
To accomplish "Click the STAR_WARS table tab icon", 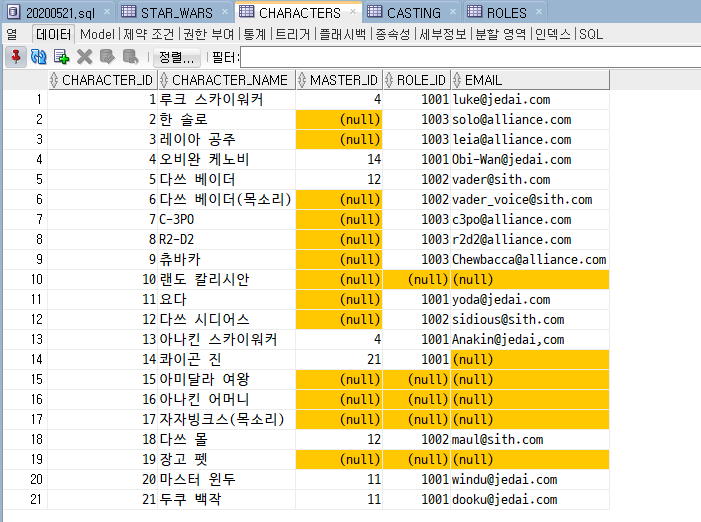I will tap(129, 11).
